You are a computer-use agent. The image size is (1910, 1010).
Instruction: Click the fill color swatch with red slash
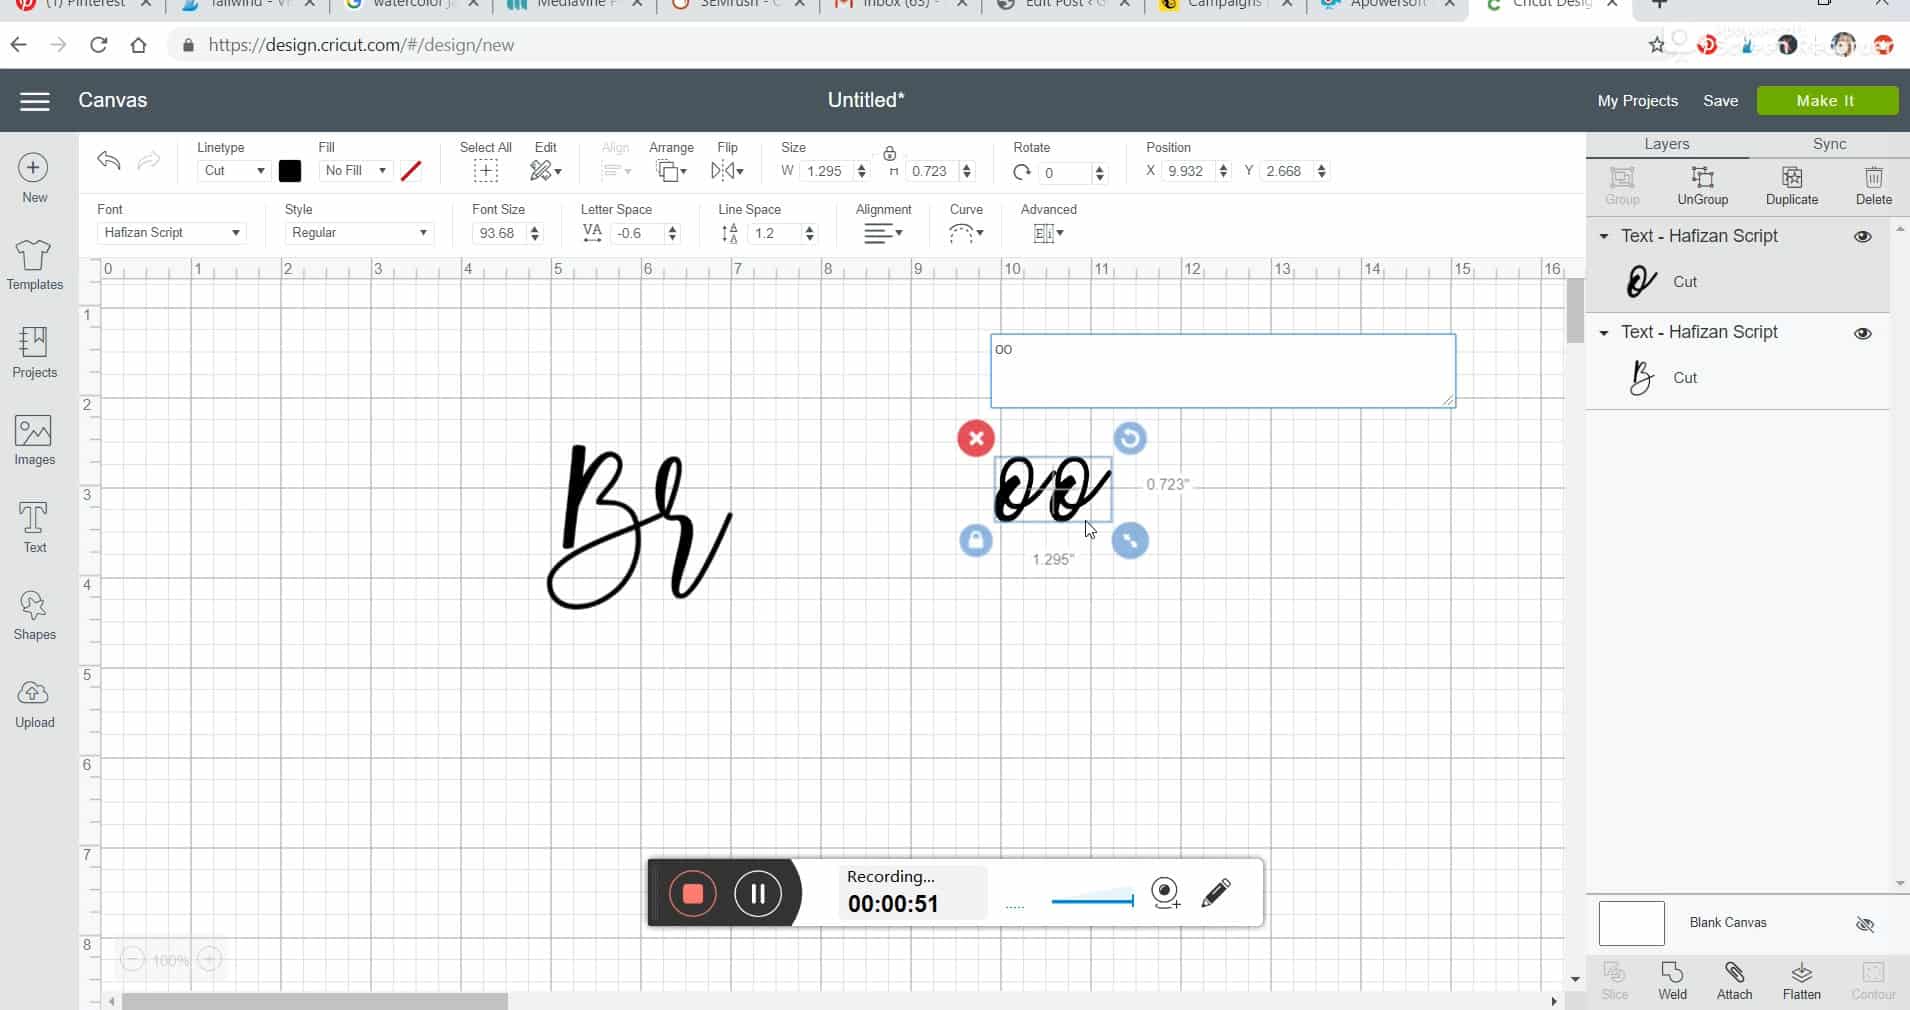[x=411, y=171]
